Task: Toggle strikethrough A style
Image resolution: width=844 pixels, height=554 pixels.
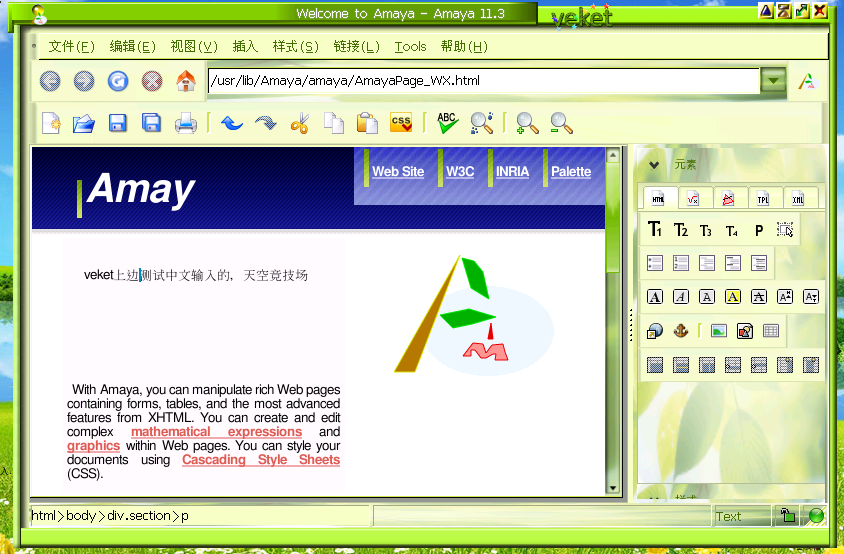Action: point(758,297)
